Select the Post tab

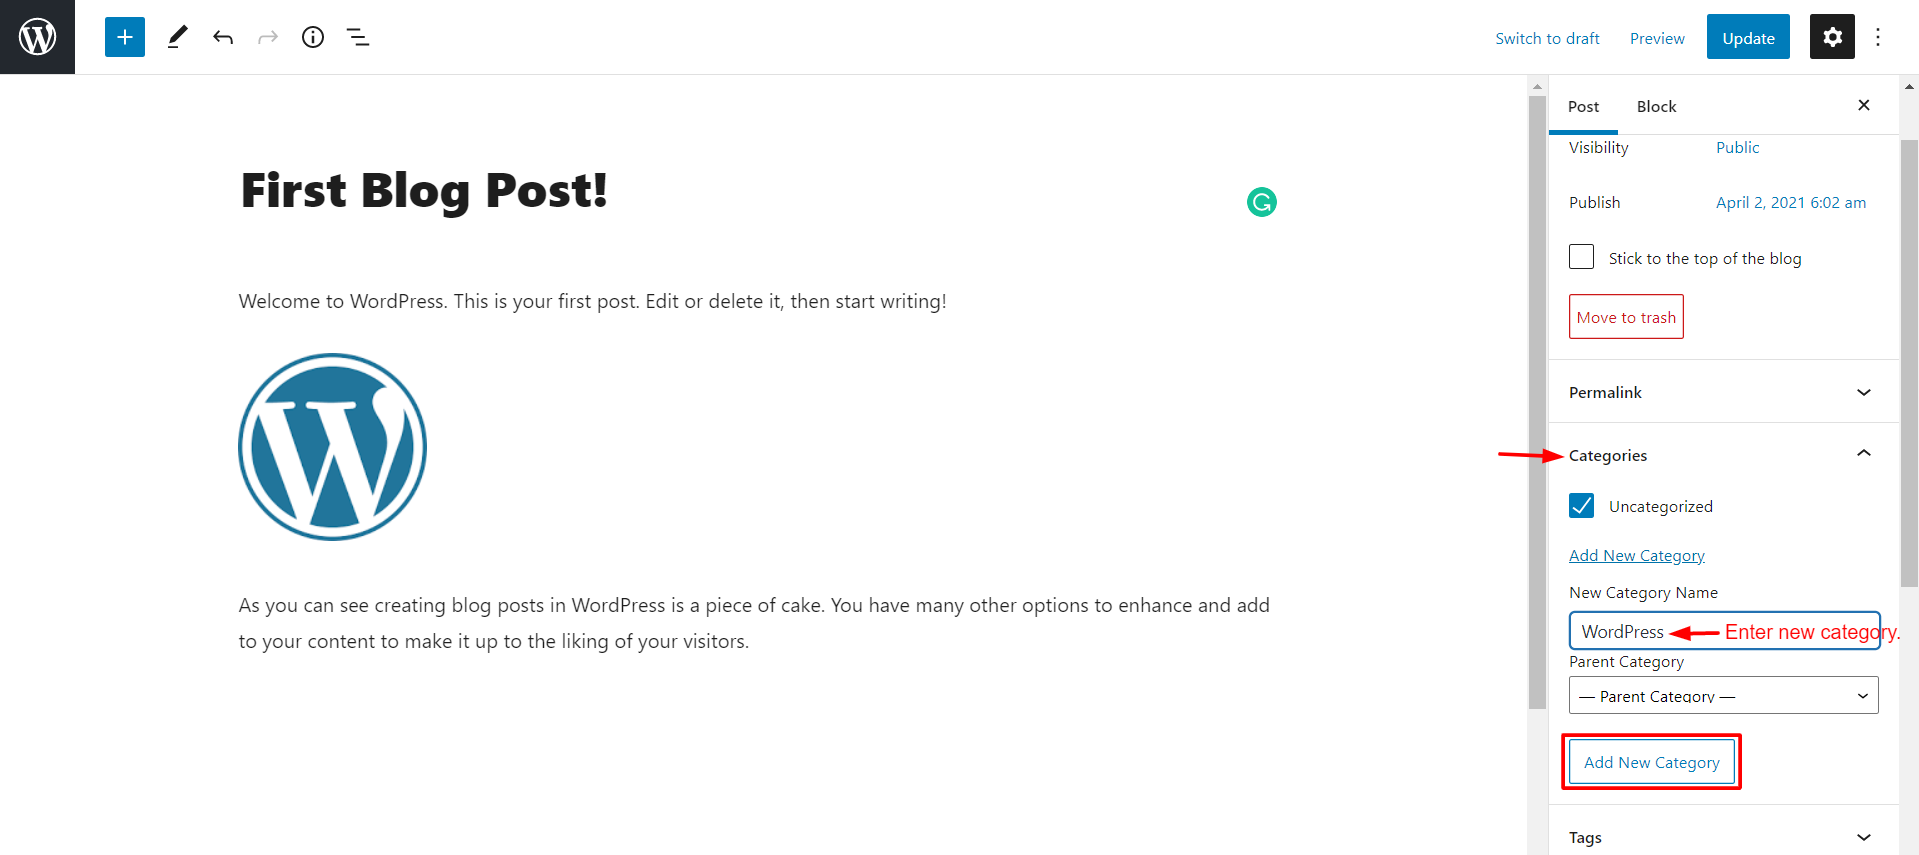click(x=1583, y=106)
